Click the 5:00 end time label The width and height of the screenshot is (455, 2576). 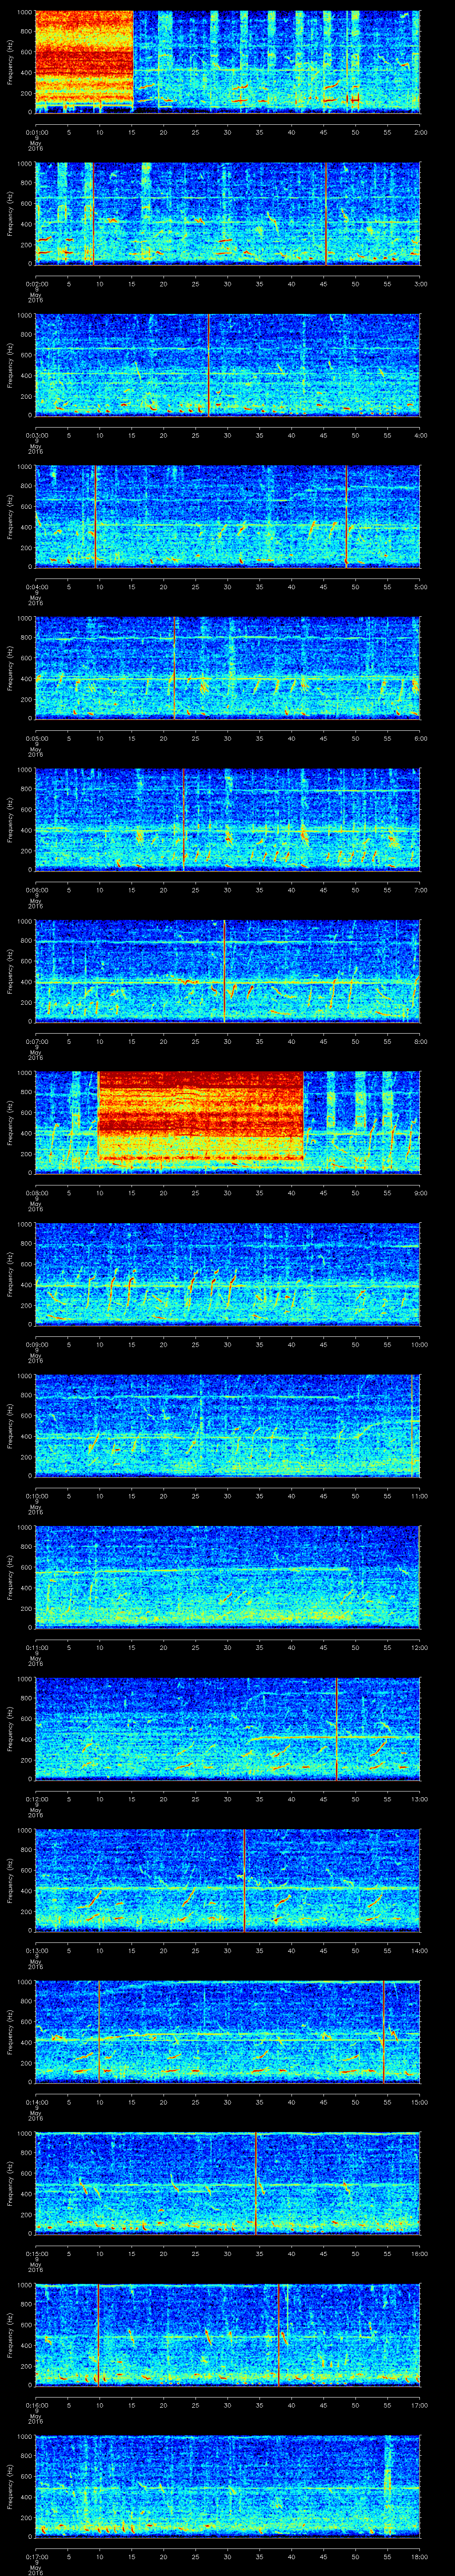[x=420, y=587]
